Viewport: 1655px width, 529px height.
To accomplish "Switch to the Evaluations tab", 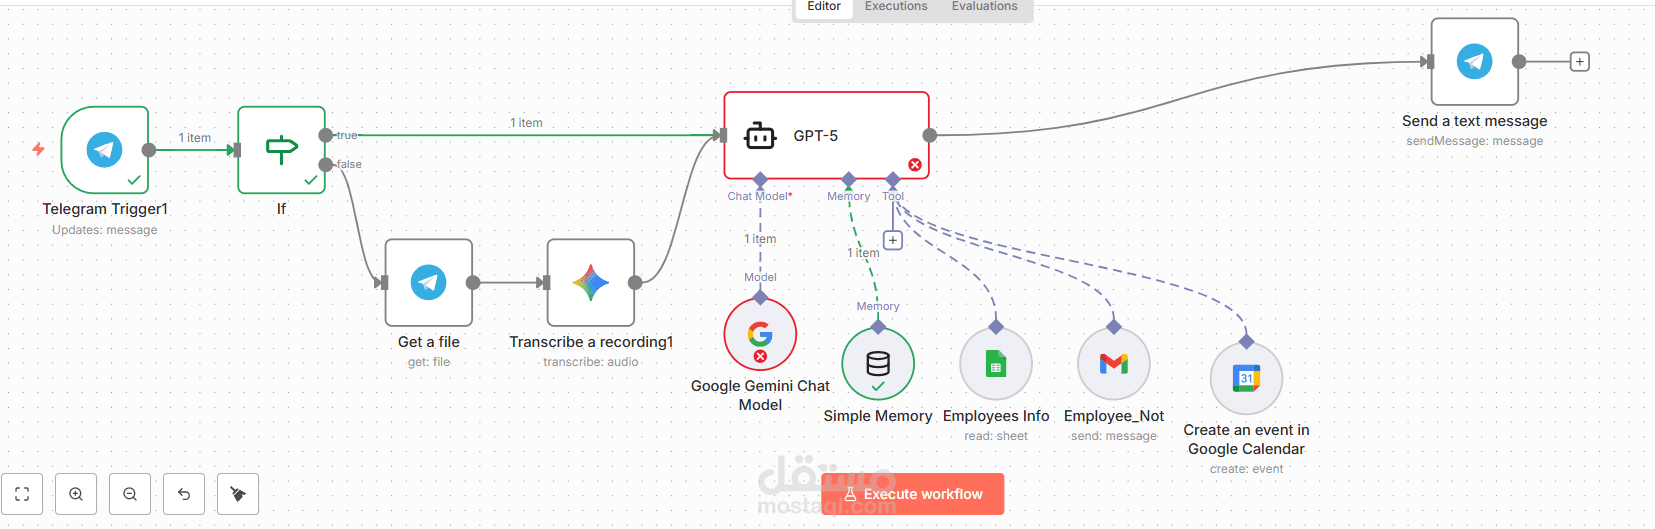I will point(985,7).
